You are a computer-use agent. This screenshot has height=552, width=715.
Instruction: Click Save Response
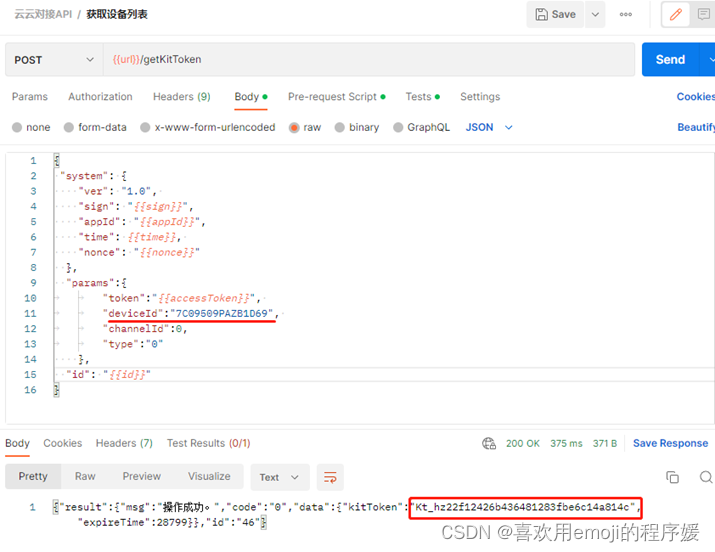[x=670, y=443]
